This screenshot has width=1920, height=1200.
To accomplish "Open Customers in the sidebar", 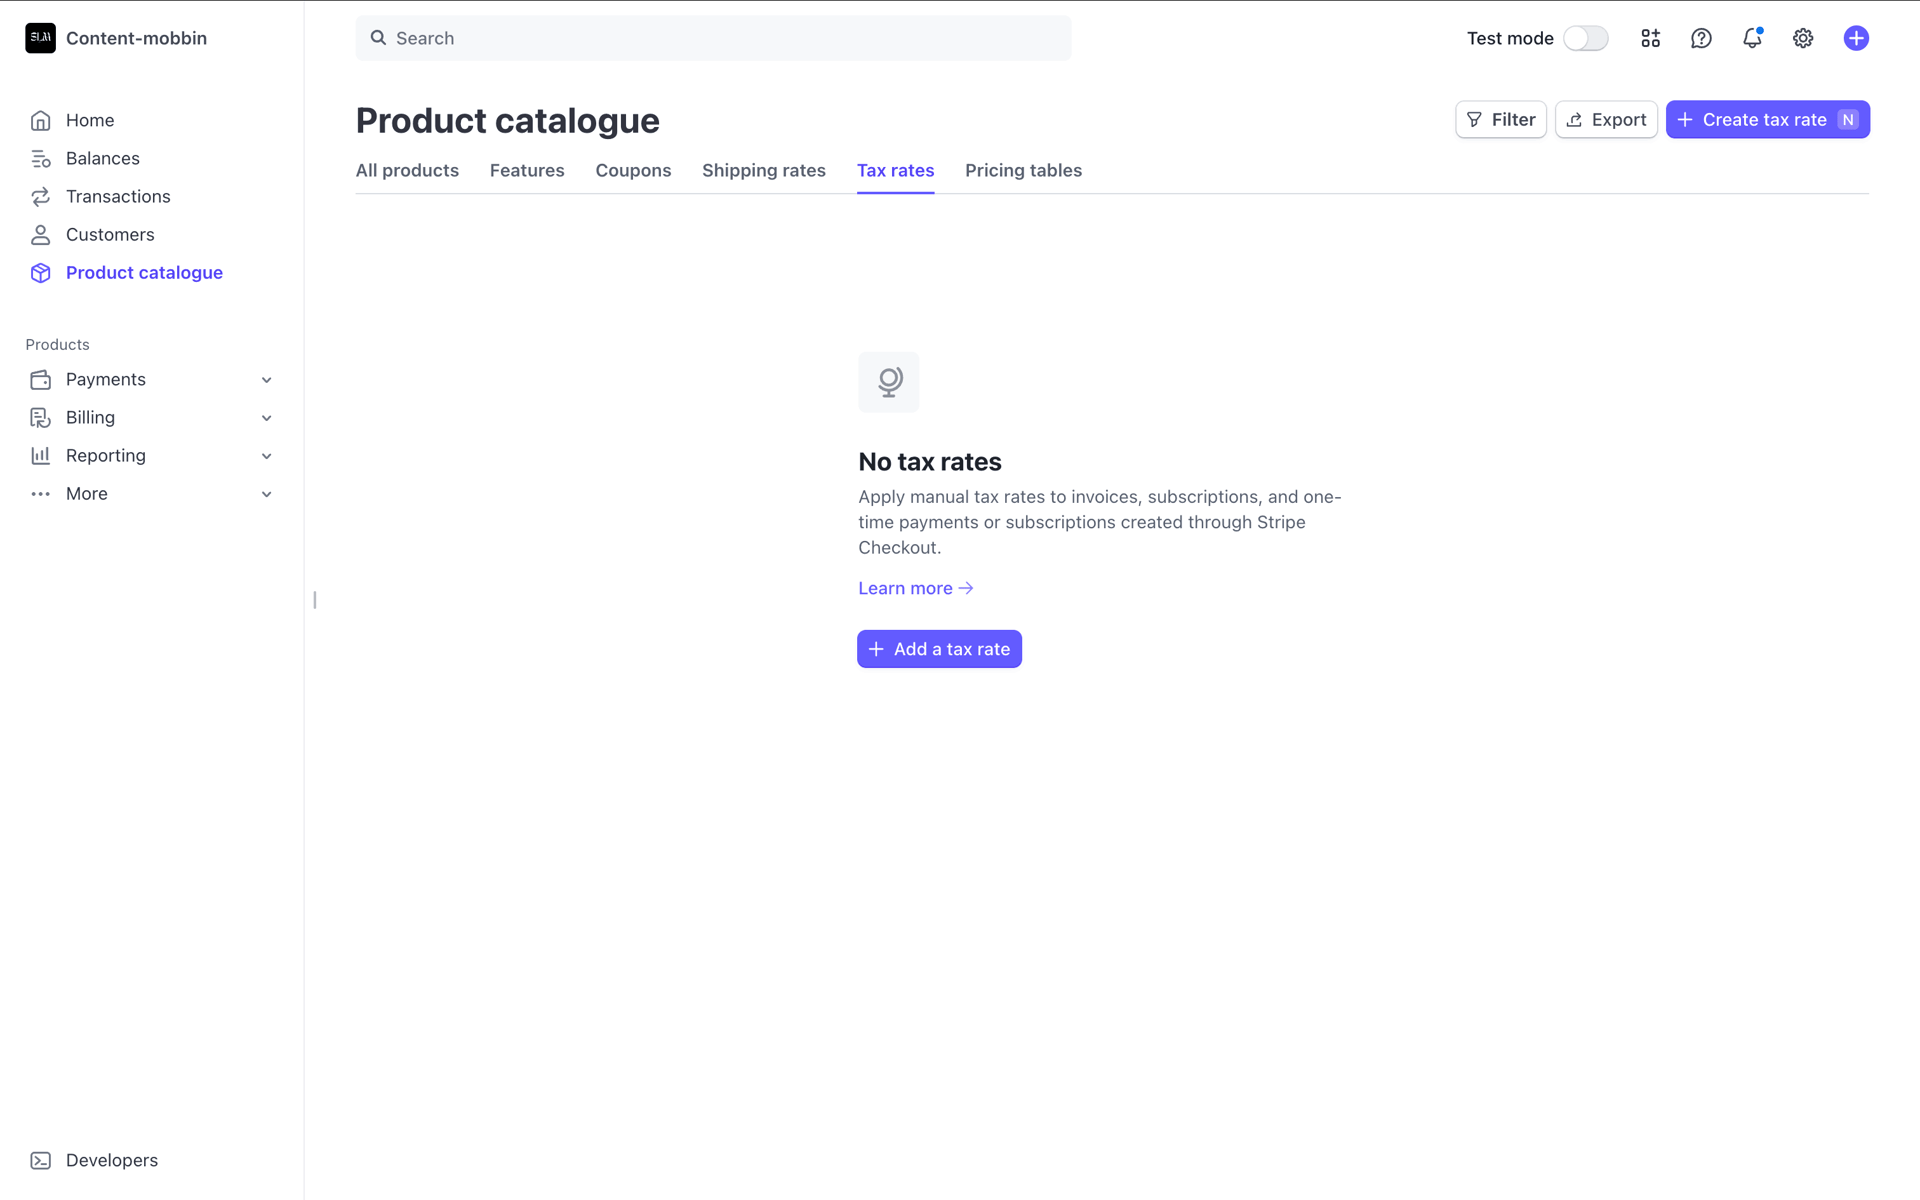I will (x=110, y=234).
